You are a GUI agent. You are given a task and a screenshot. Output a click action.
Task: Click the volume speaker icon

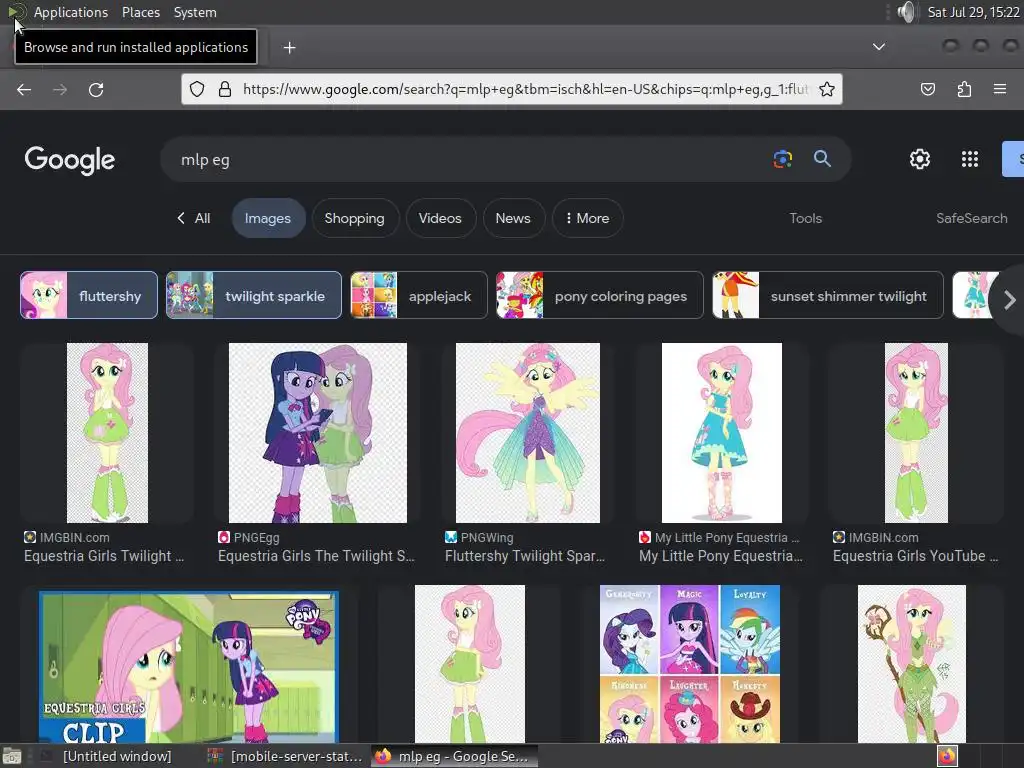point(906,12)
